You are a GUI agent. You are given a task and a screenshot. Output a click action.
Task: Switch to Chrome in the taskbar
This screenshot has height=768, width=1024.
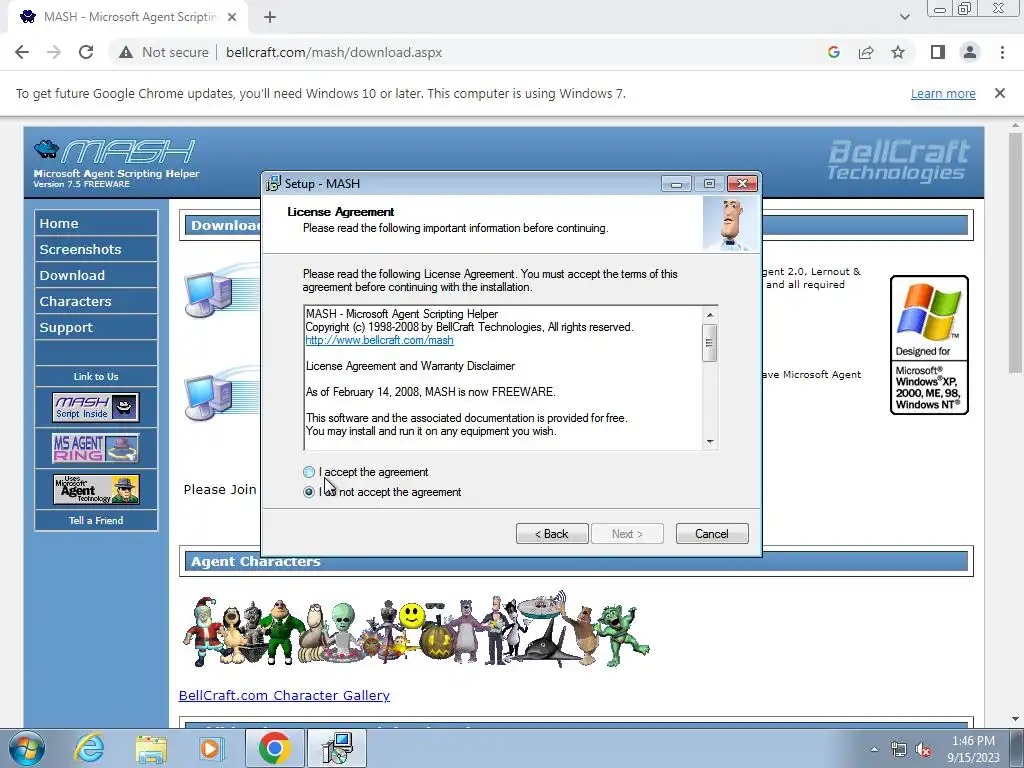coord(274,748)
